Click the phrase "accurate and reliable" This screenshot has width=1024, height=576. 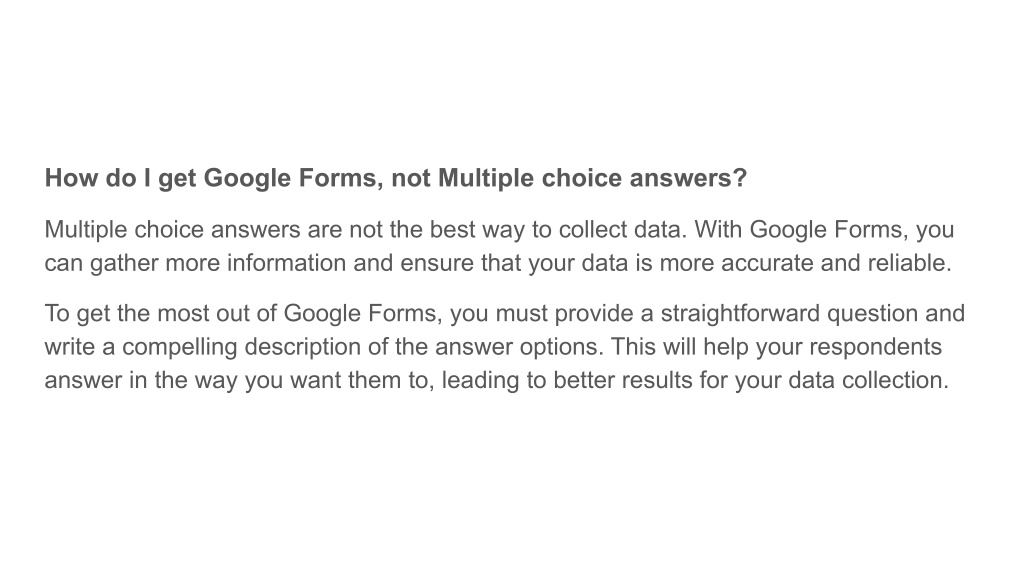[x=836, y=263]
